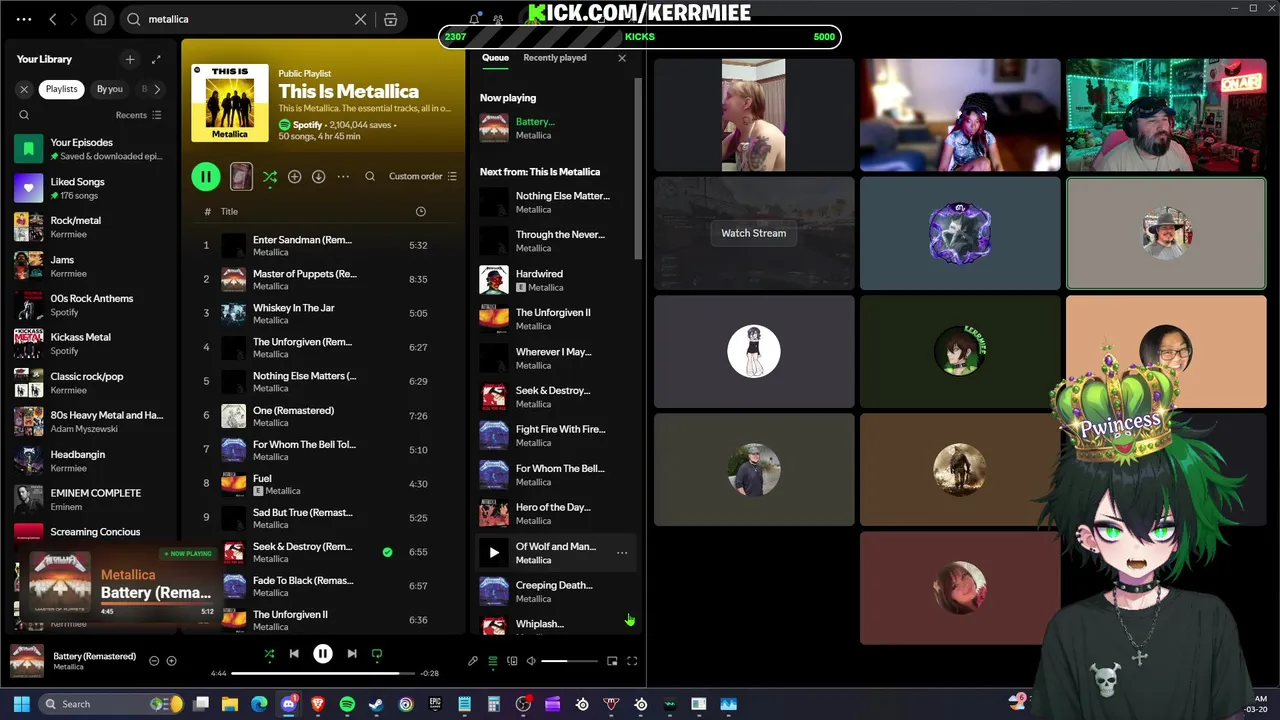Remove Seek & Destroy from Liked green check
The width and height of the screenshot is (1280, 720).
click(387, 552)
